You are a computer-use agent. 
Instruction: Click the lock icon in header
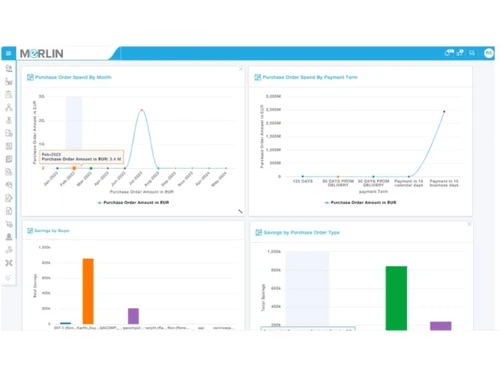pos(460,53)
